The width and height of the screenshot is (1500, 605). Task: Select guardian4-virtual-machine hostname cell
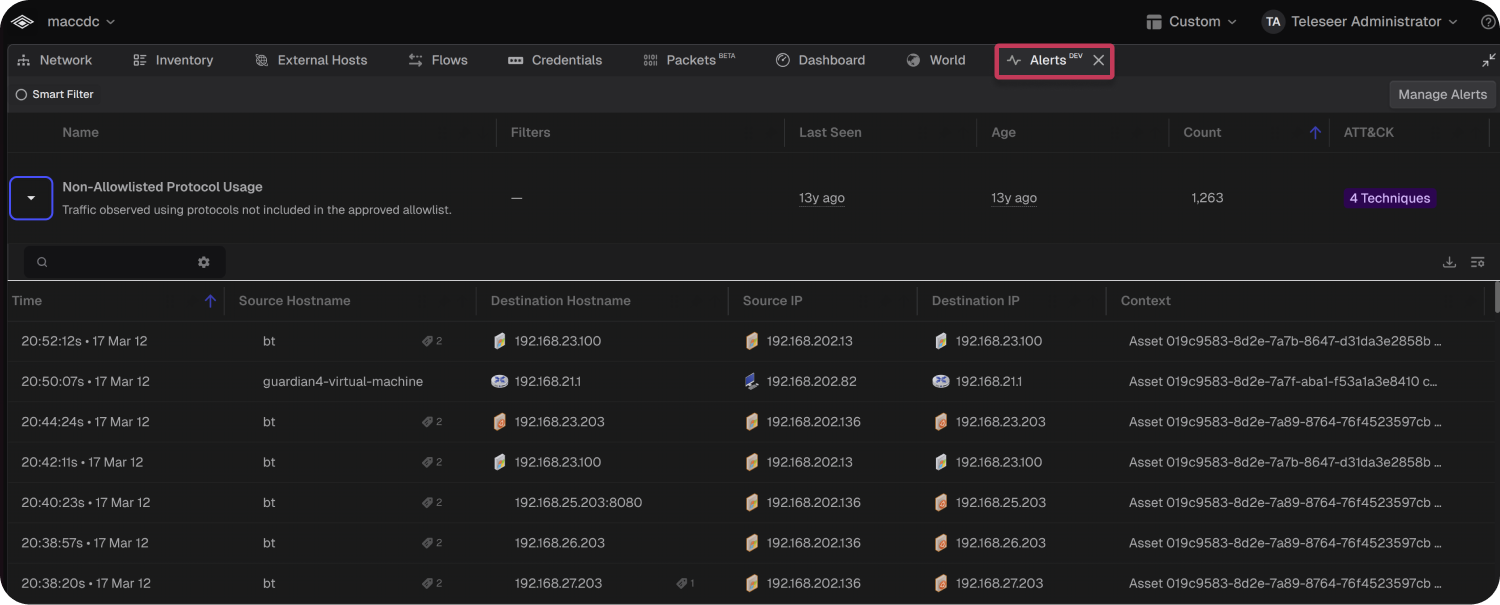click(343, 381)
